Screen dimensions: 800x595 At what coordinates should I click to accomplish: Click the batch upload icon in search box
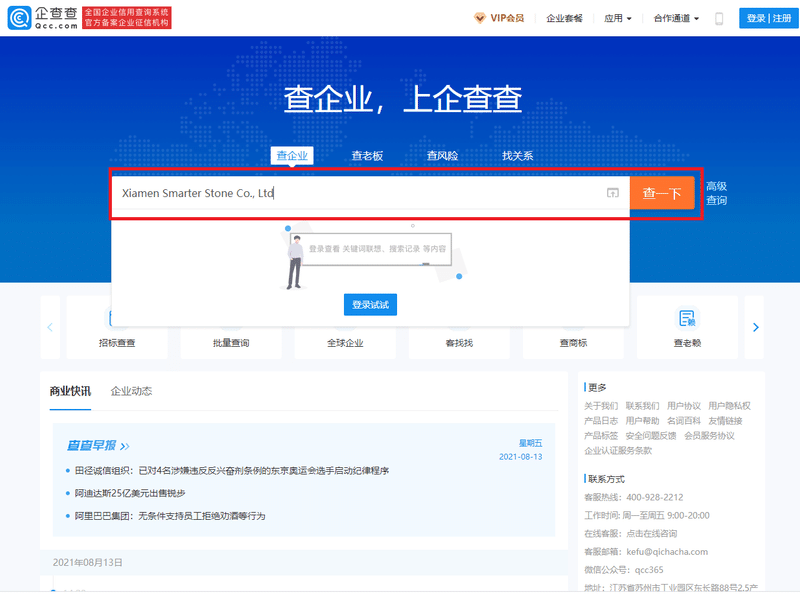(x=613, y=193)
